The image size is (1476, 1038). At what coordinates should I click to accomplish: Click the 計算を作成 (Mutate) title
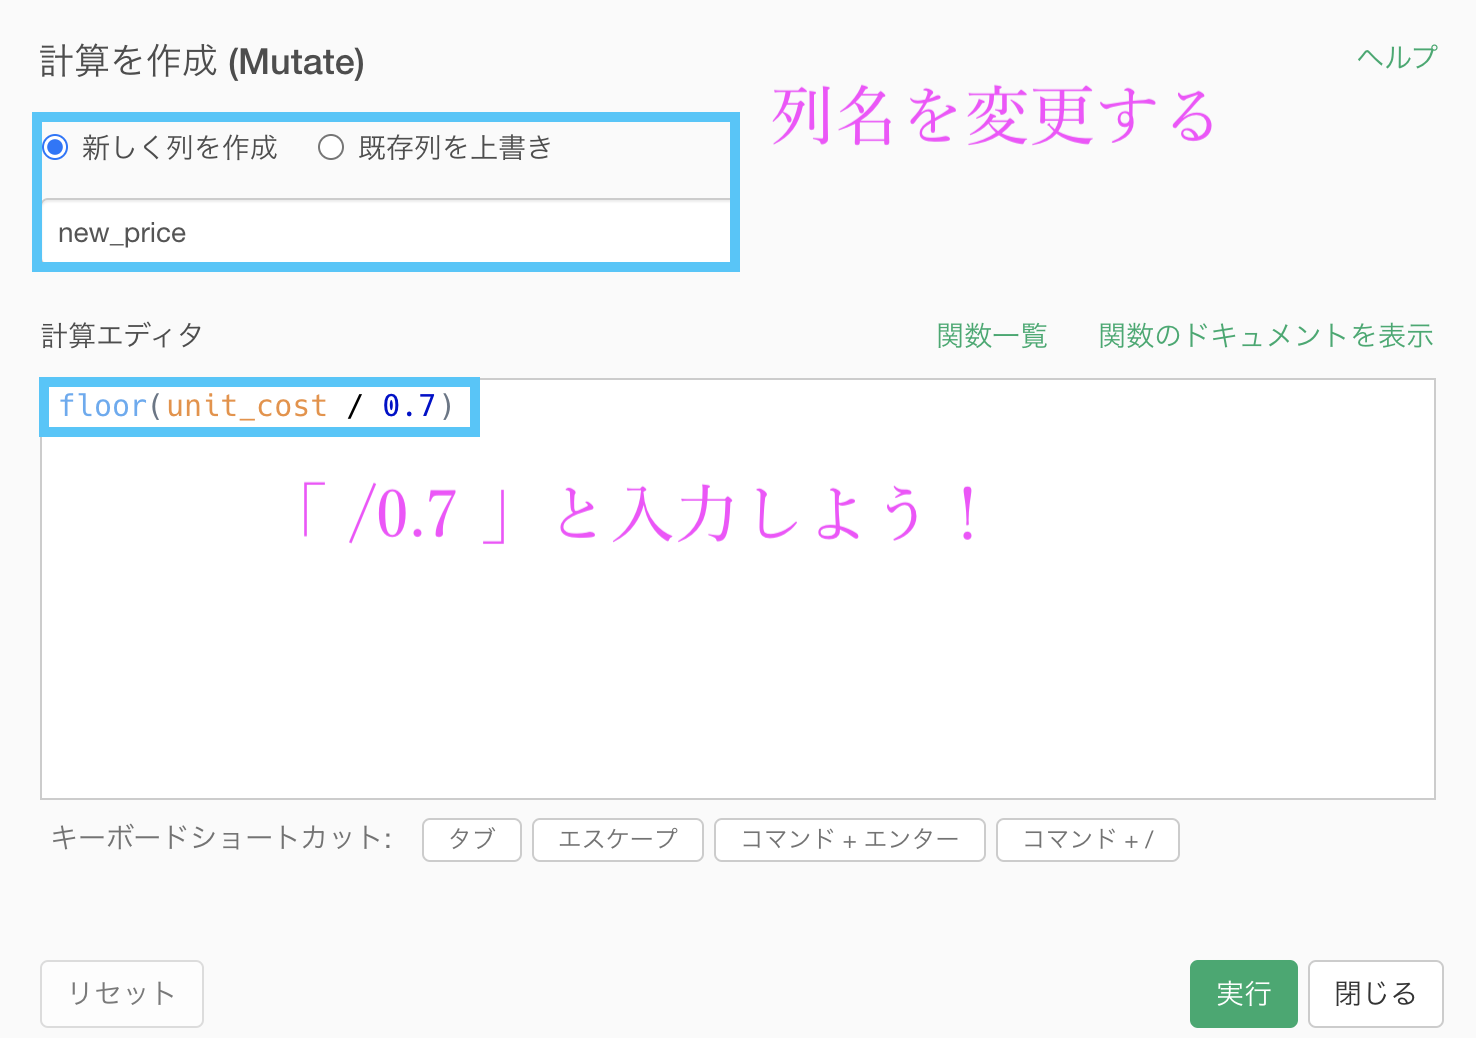pyautogui.click(x=202, y=62)
